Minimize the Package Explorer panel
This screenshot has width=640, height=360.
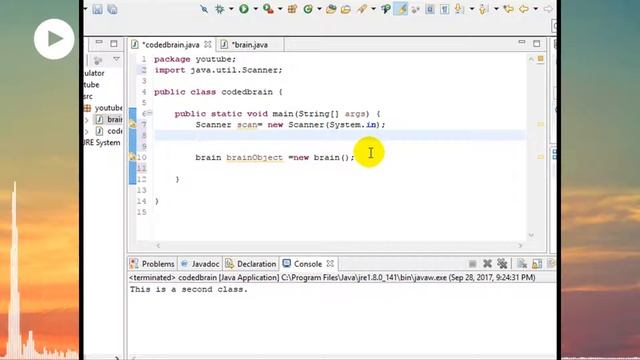[99, 43]
